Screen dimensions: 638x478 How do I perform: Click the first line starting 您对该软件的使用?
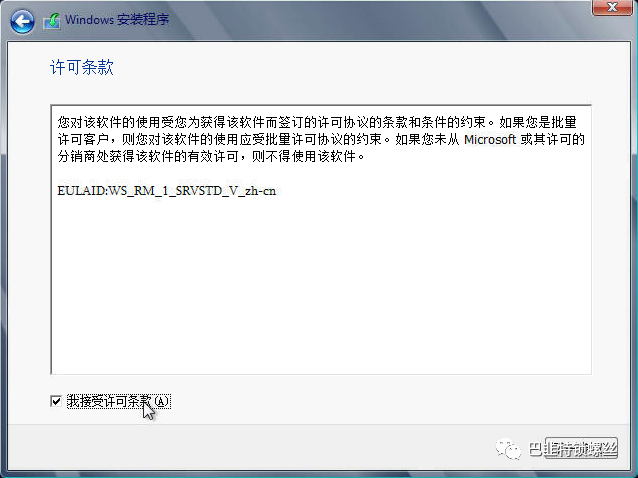point(317,122)
